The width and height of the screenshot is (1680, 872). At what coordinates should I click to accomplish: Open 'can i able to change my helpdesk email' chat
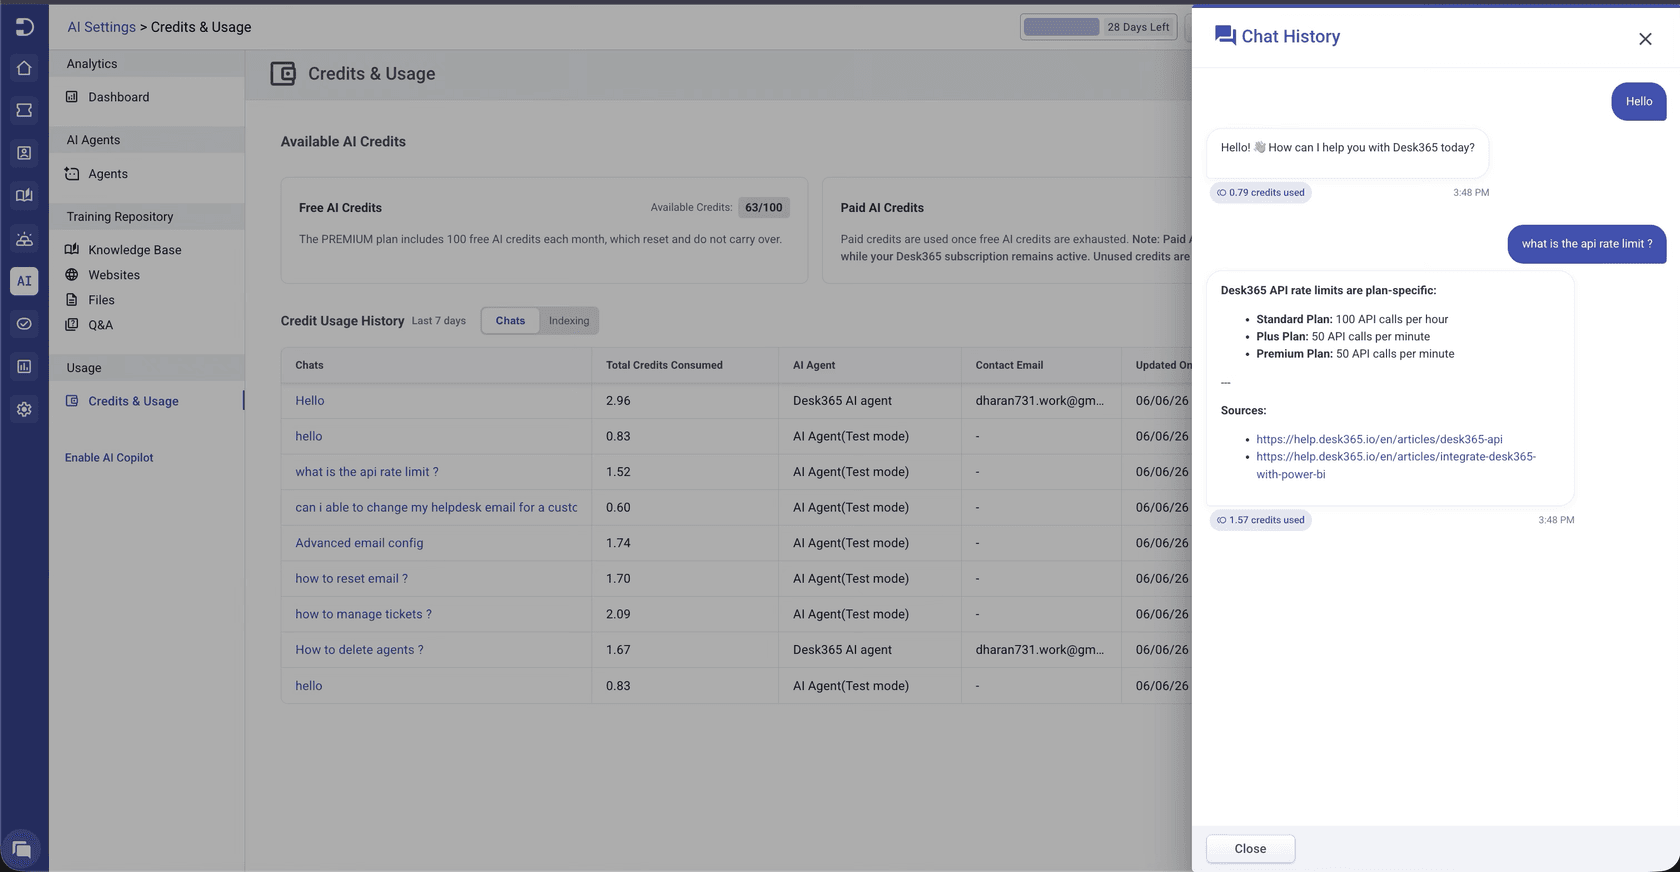[436, 508]
